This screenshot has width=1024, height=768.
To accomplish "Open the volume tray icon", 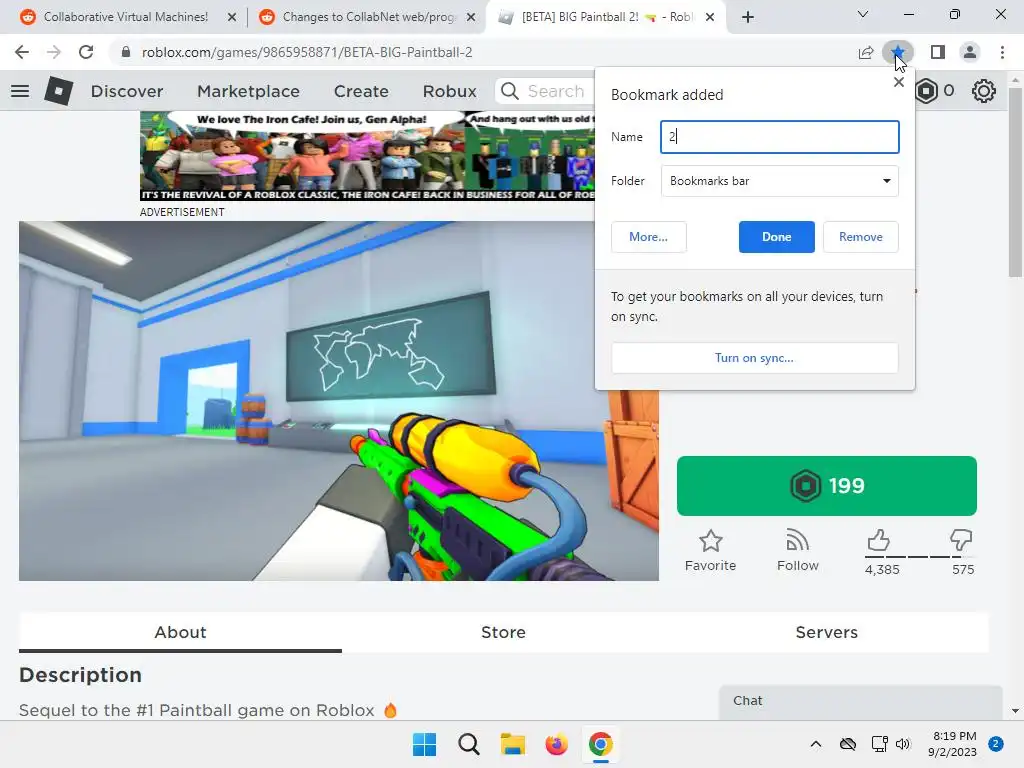I will click(x=903, y=744).
